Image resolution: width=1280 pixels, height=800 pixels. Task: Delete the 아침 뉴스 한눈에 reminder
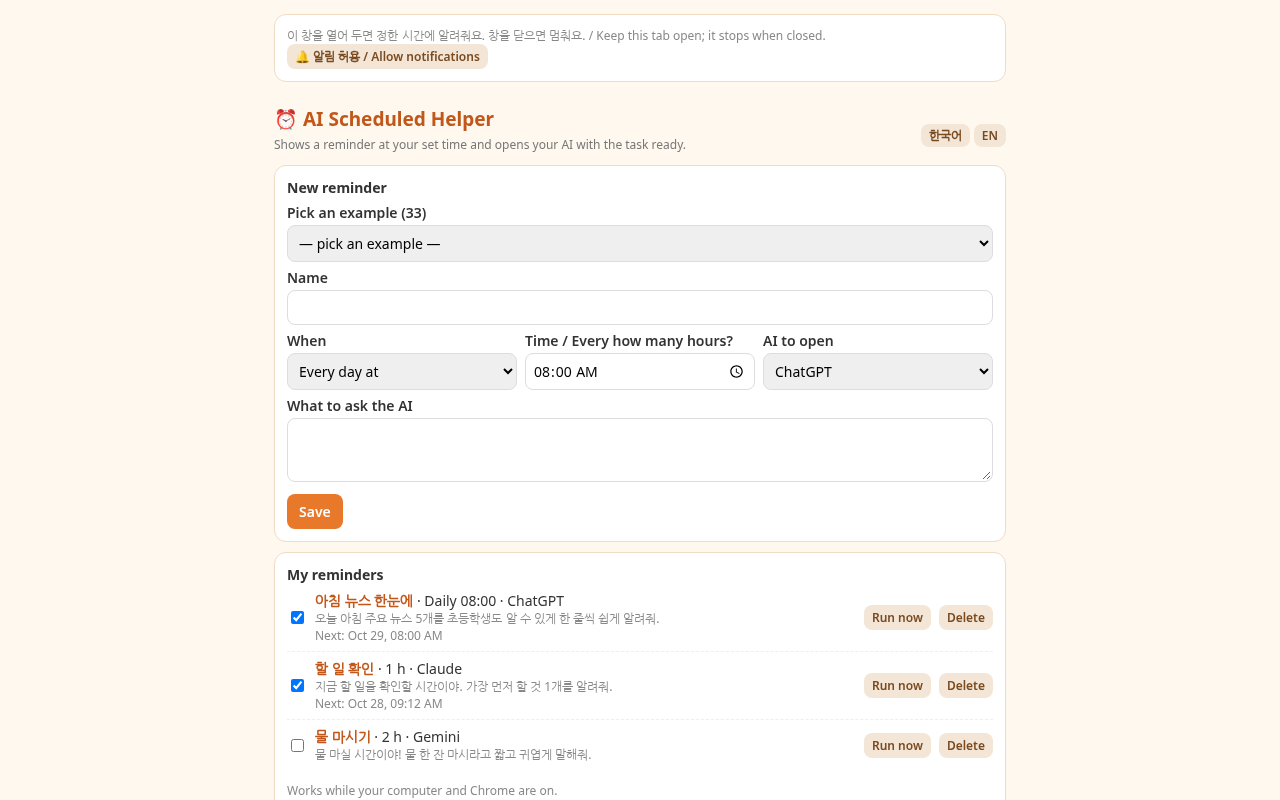point(966,617)
